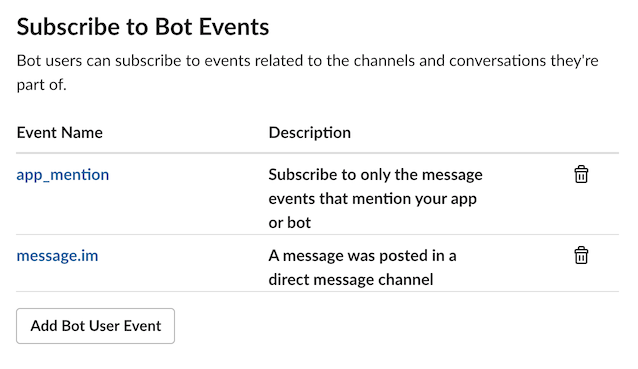The height and width of the screenshot is (369, 638).
Task: Open the app_mention event link
Action: (63, 175)
